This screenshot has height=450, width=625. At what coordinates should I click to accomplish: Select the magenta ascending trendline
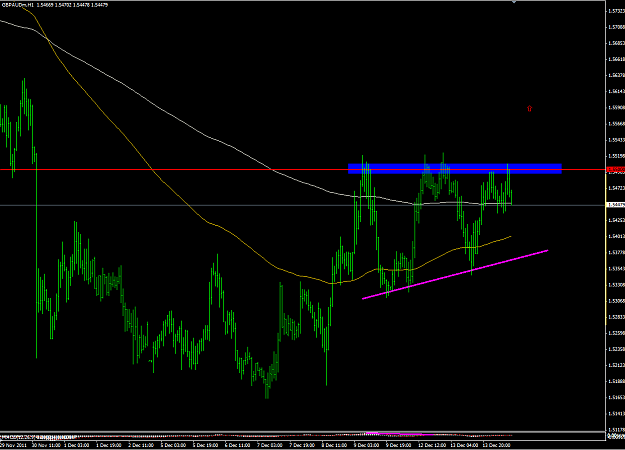tap(455, 274)
